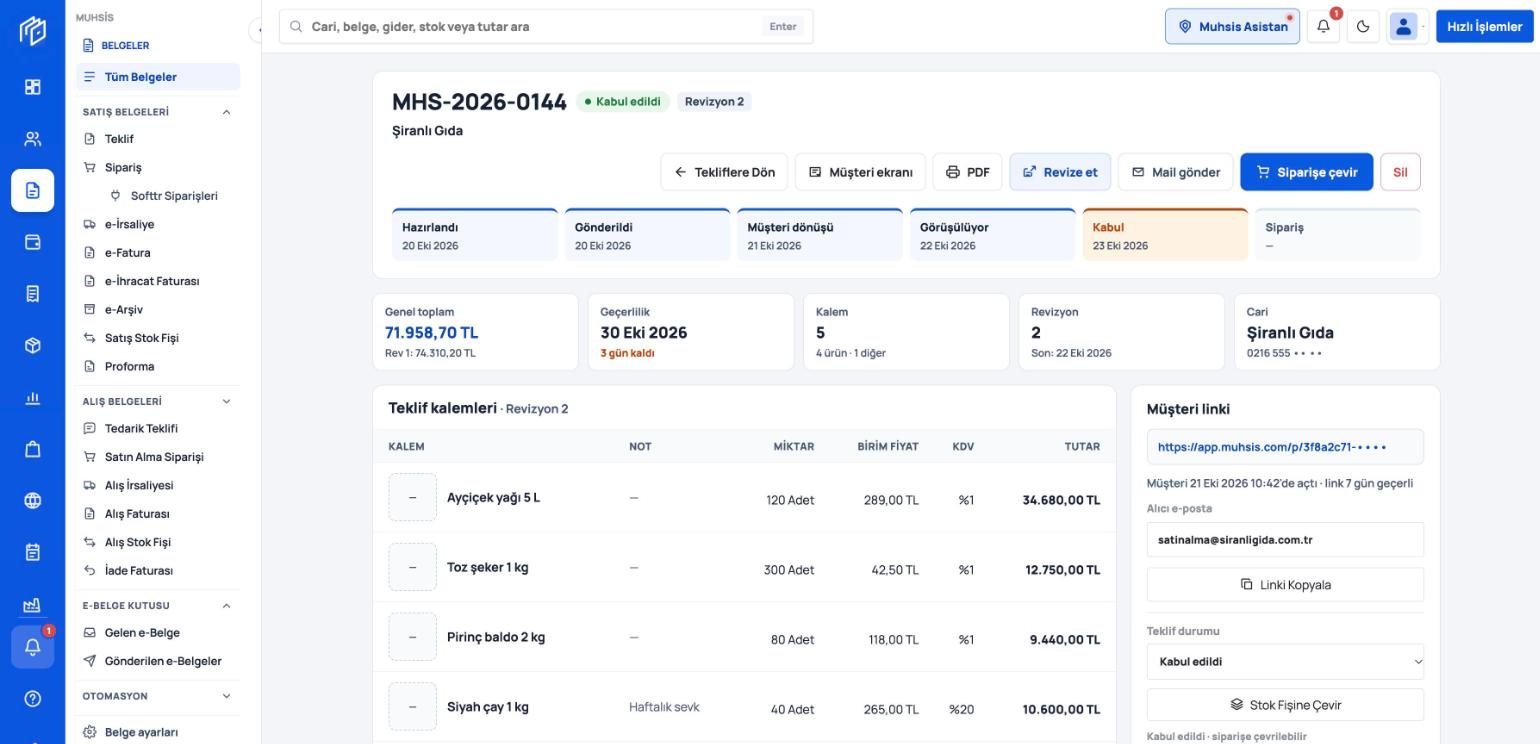Viewport: 1540px width, 744px height.
Task: Open the people icon in the left rail
Action: coord(32,139)
